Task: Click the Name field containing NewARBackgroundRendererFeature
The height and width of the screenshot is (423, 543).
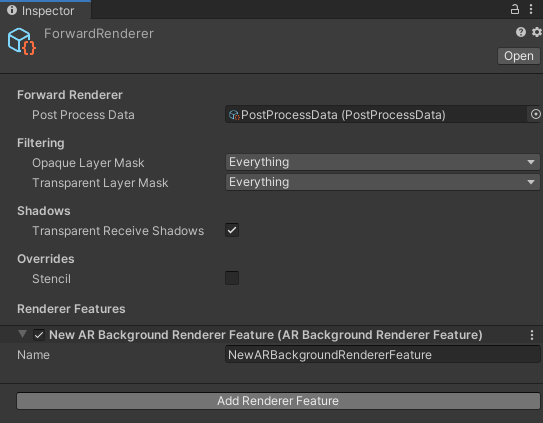Action: [x=382, y=354]
